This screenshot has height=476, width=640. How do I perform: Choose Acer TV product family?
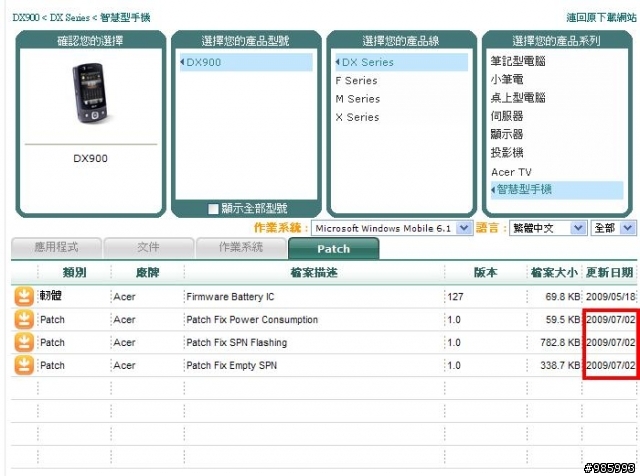(511, 172)
